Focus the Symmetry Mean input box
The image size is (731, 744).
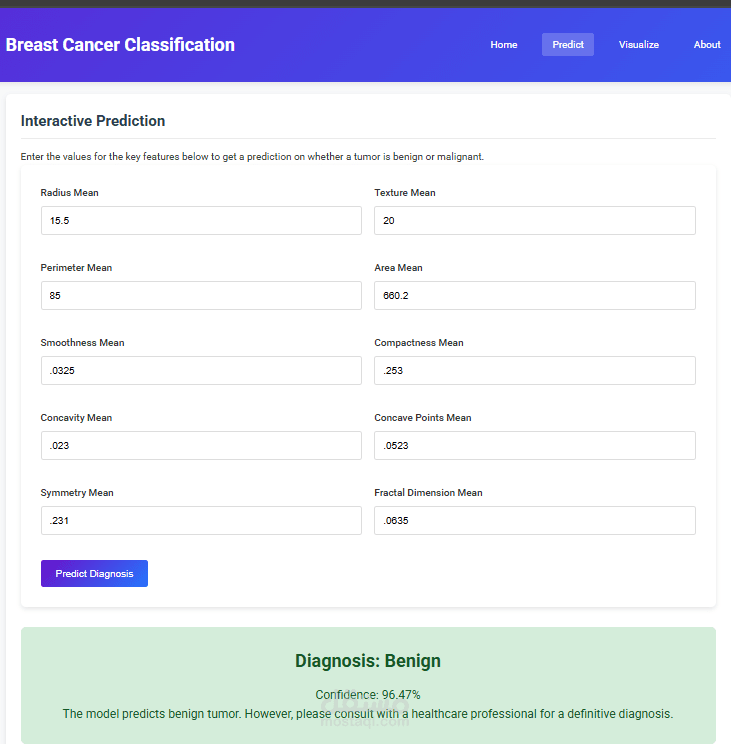coord(201,521)
